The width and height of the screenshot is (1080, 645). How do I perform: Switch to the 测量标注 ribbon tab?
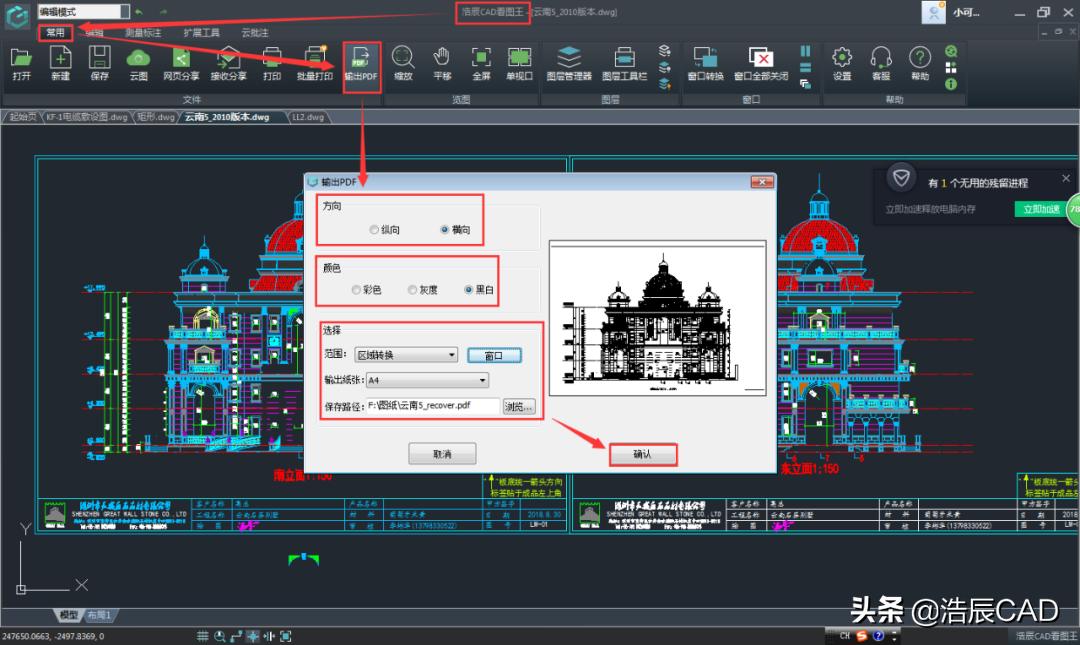142,33
